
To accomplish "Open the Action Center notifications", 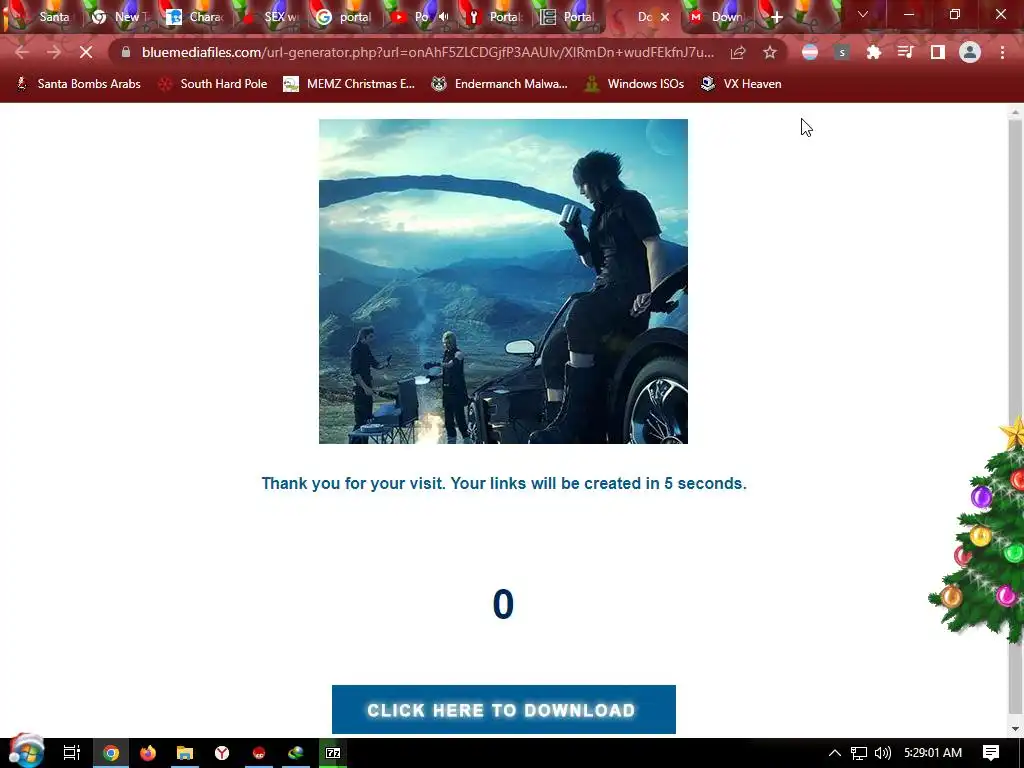I will pos(991,753).
